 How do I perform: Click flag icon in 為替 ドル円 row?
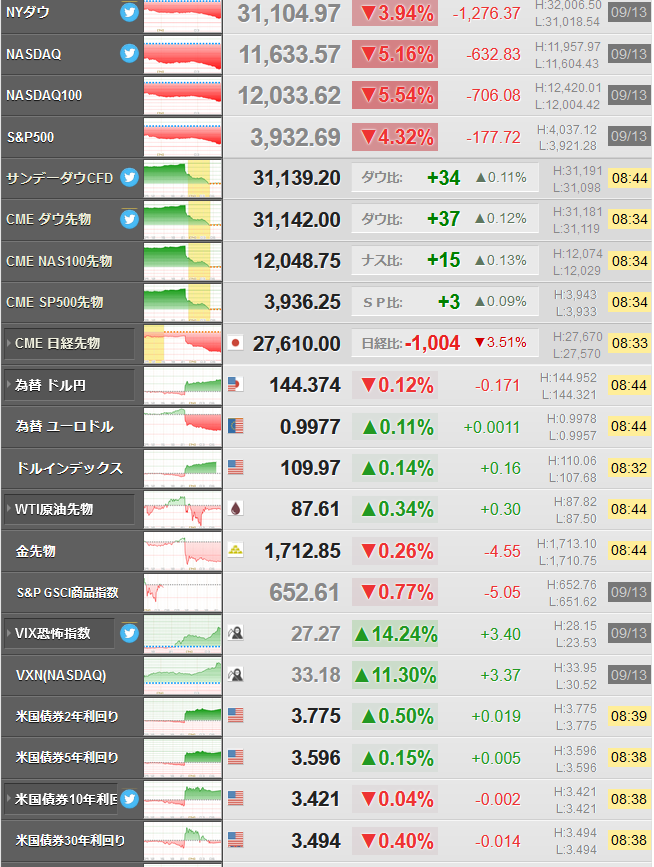pyautogui.click(x=236, y=384)
